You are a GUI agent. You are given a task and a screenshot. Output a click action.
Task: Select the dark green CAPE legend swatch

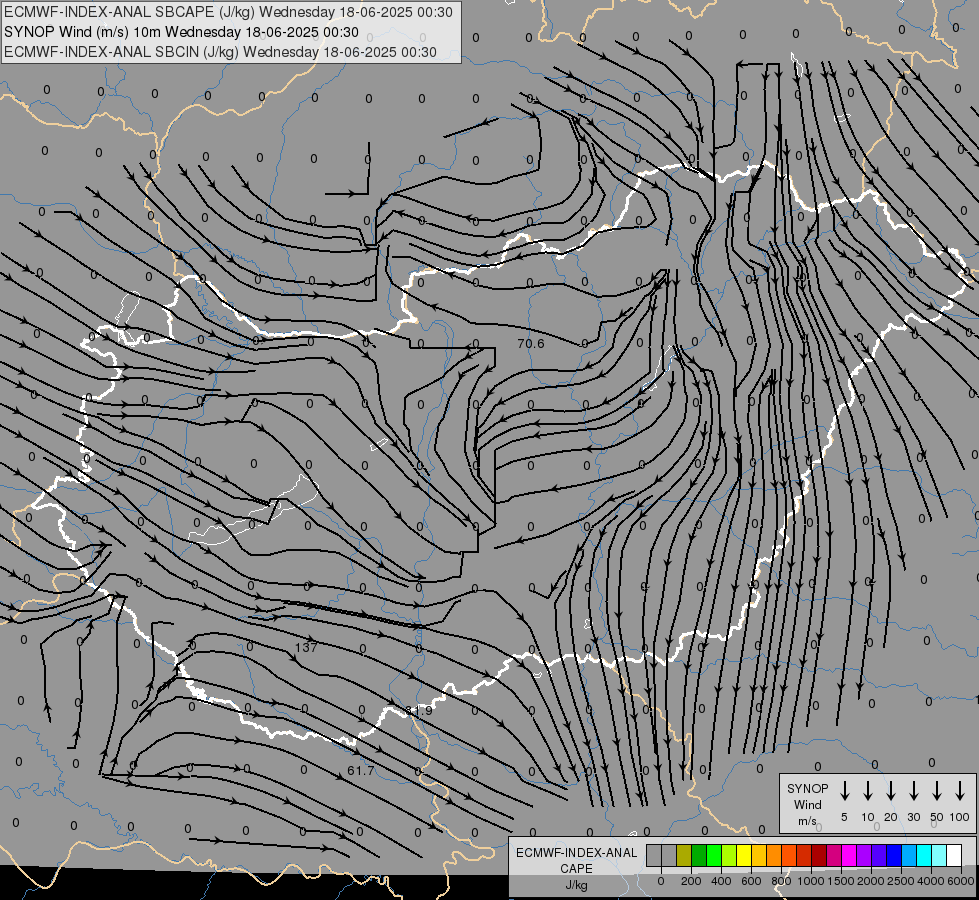(x=699, y=855)
